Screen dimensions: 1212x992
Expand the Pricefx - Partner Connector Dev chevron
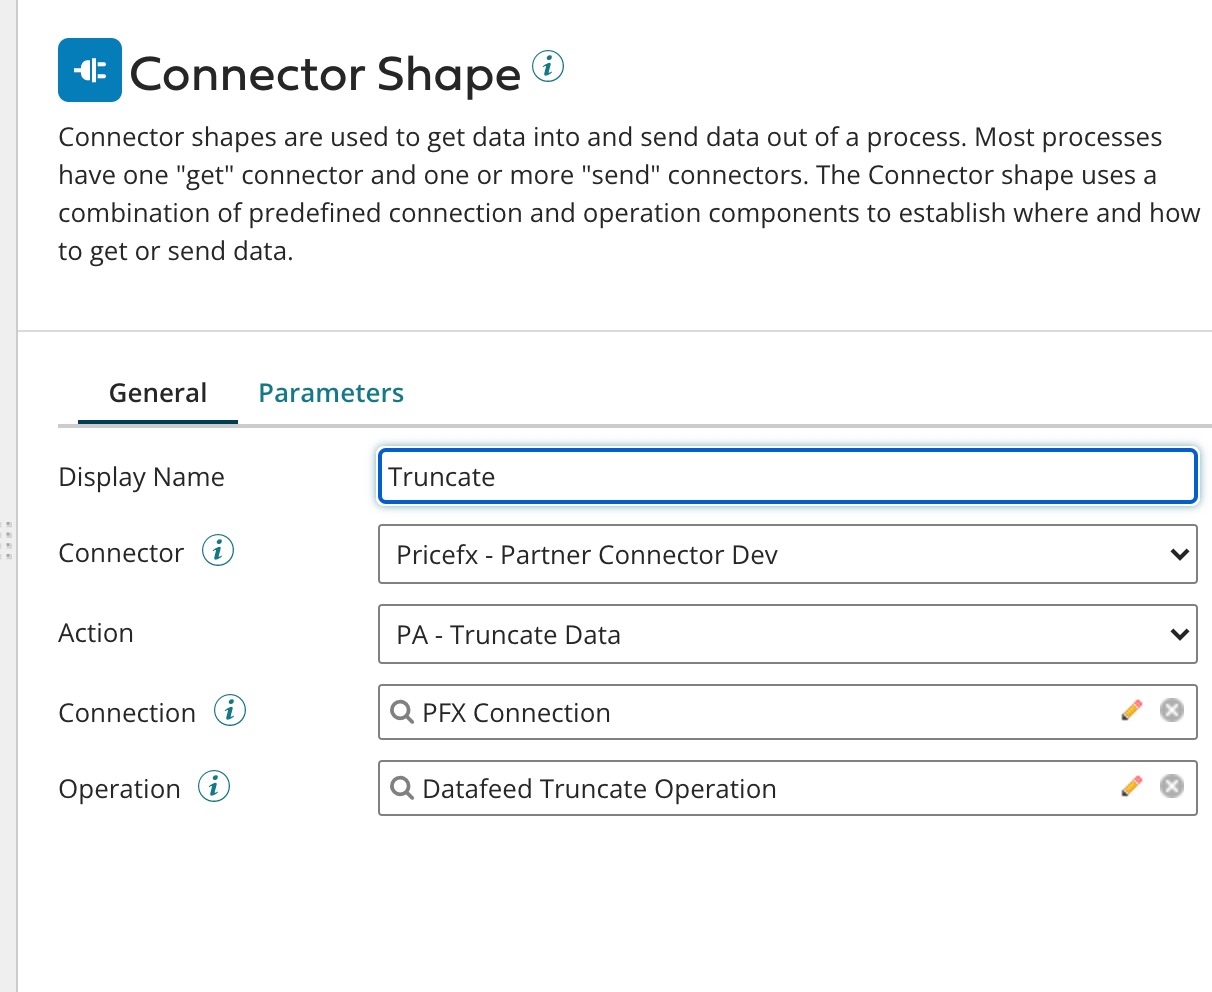click(1180, 554)
